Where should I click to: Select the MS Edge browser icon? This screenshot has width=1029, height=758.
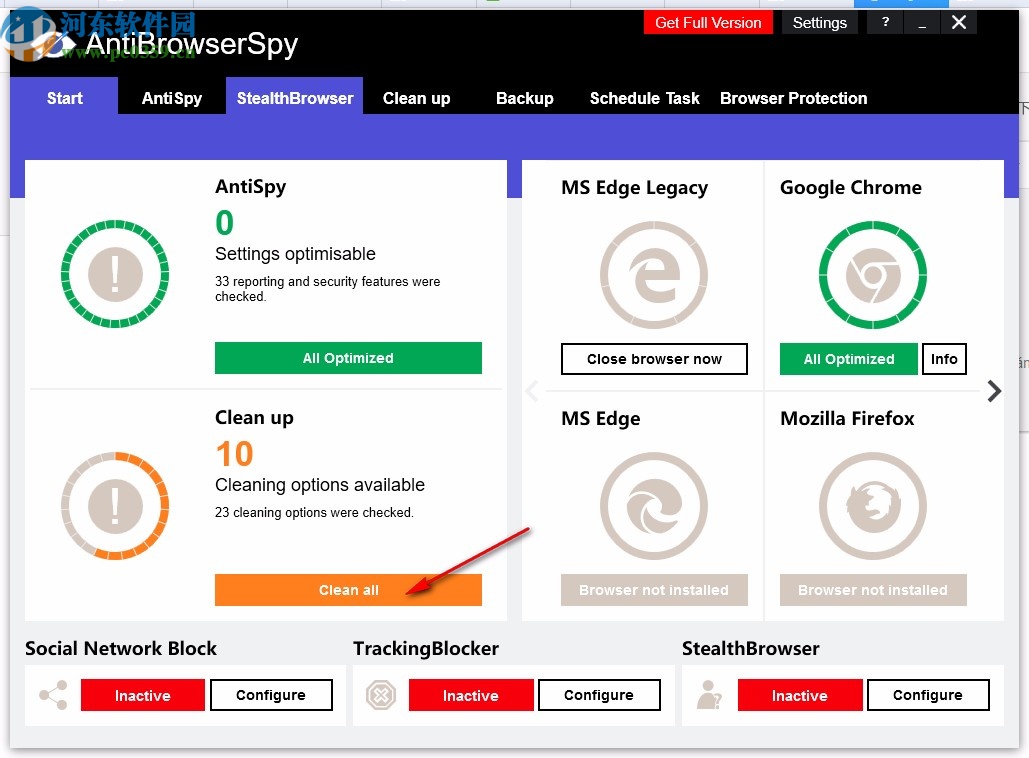[x=654, y=505]
